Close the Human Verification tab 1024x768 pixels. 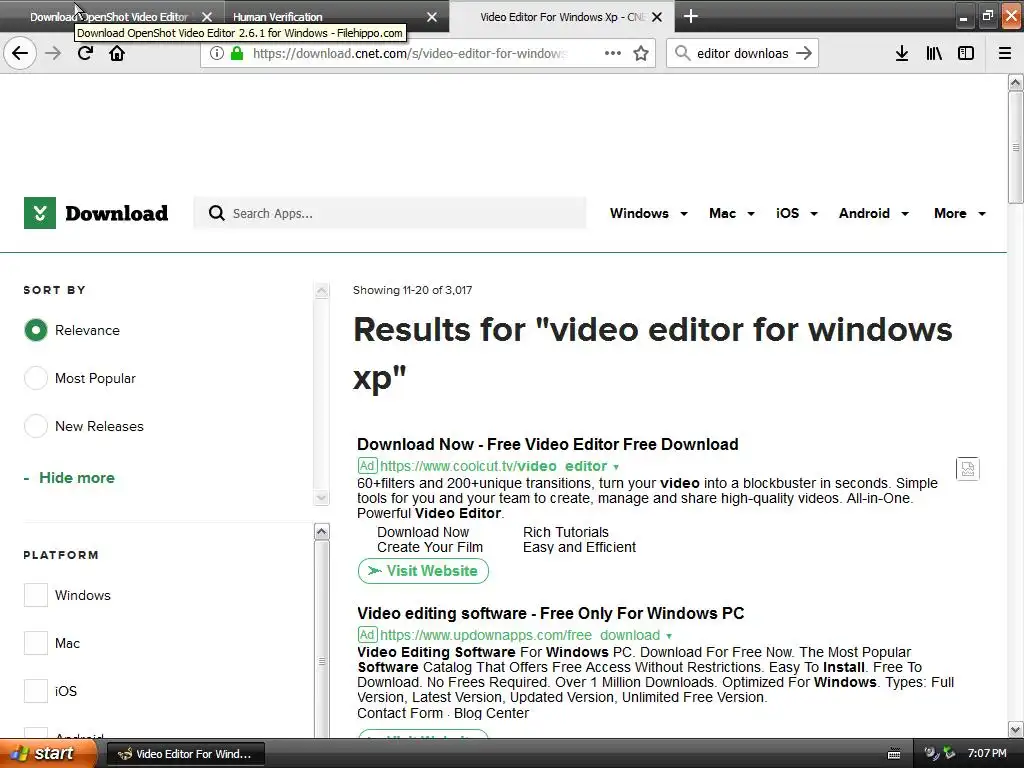pyautogui.click(x=432, y=17)
